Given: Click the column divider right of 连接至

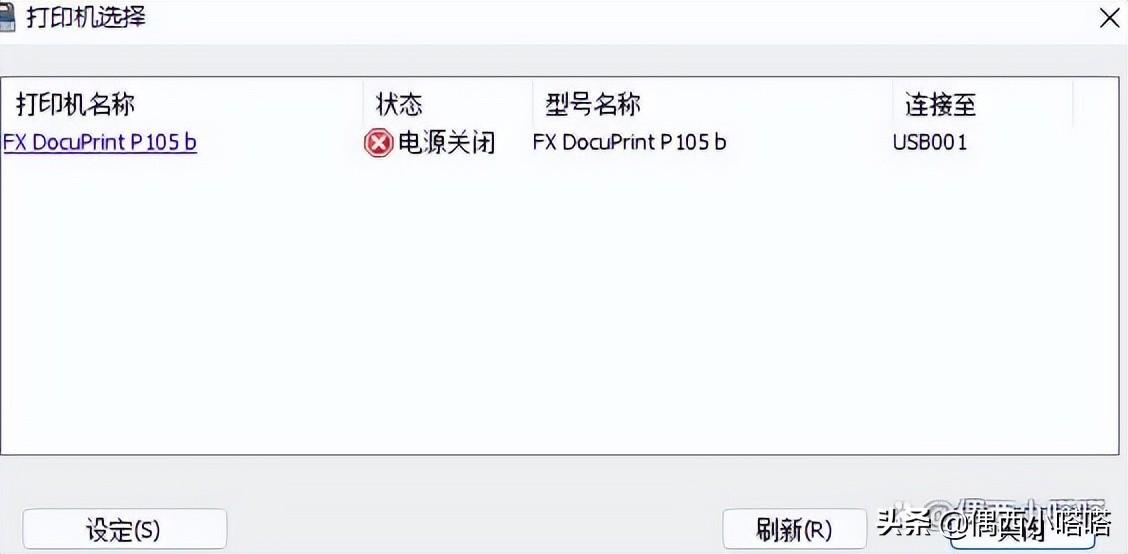Looking at the screenshot, I should coord(1073,105).
